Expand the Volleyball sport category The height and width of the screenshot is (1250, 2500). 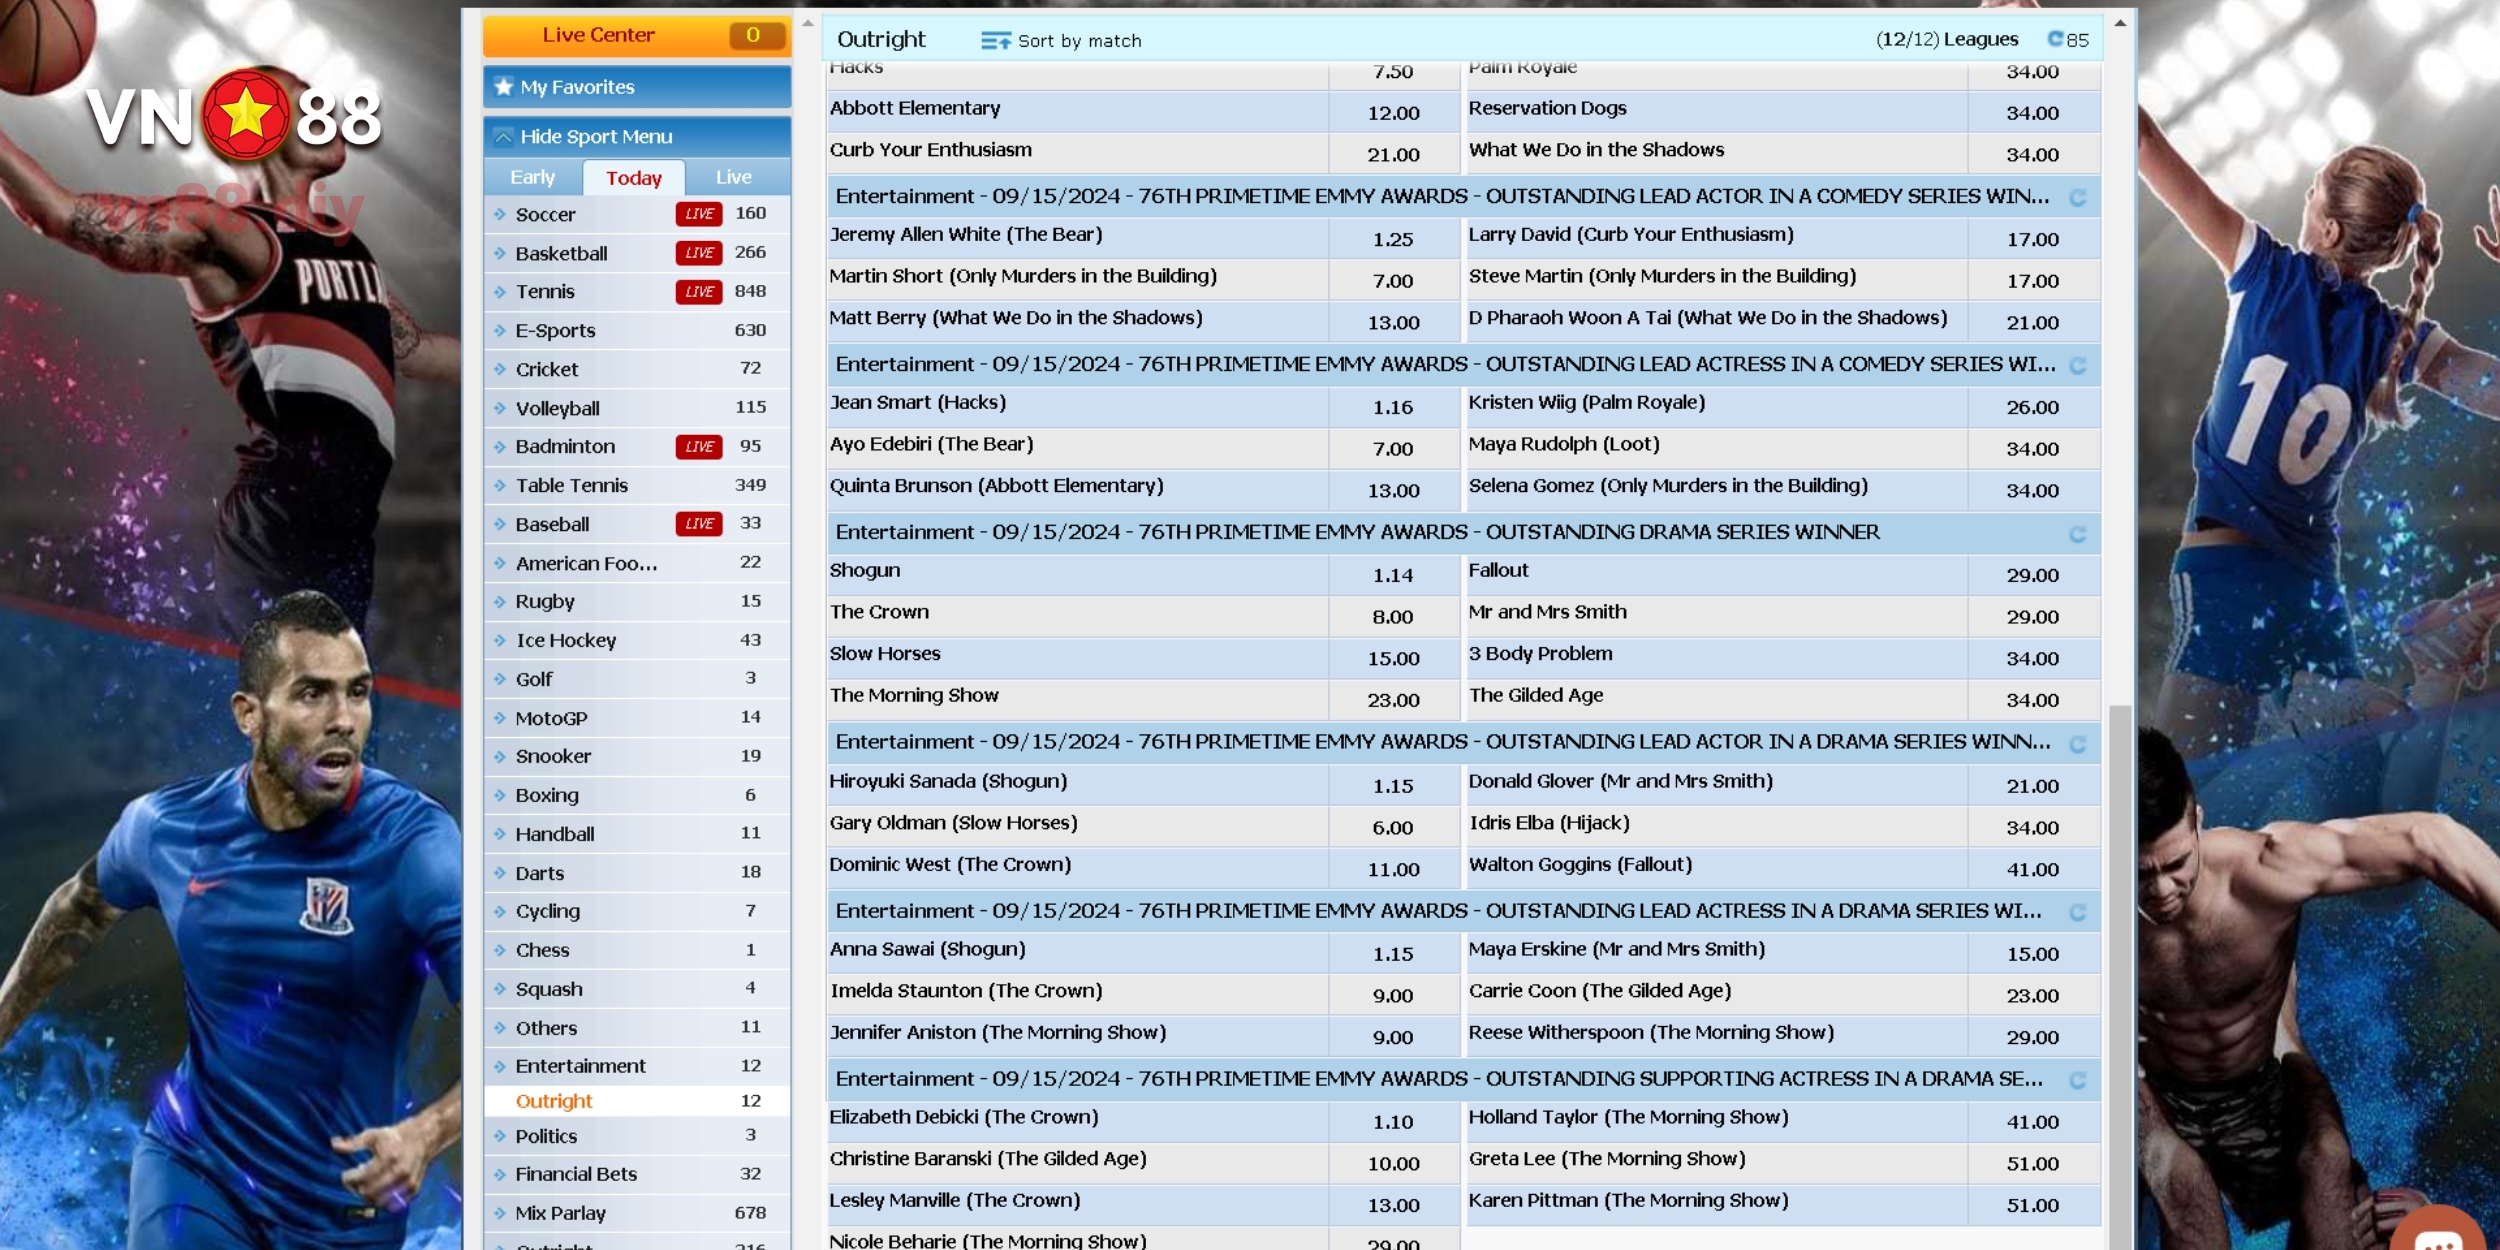click(x=637, y=408)
